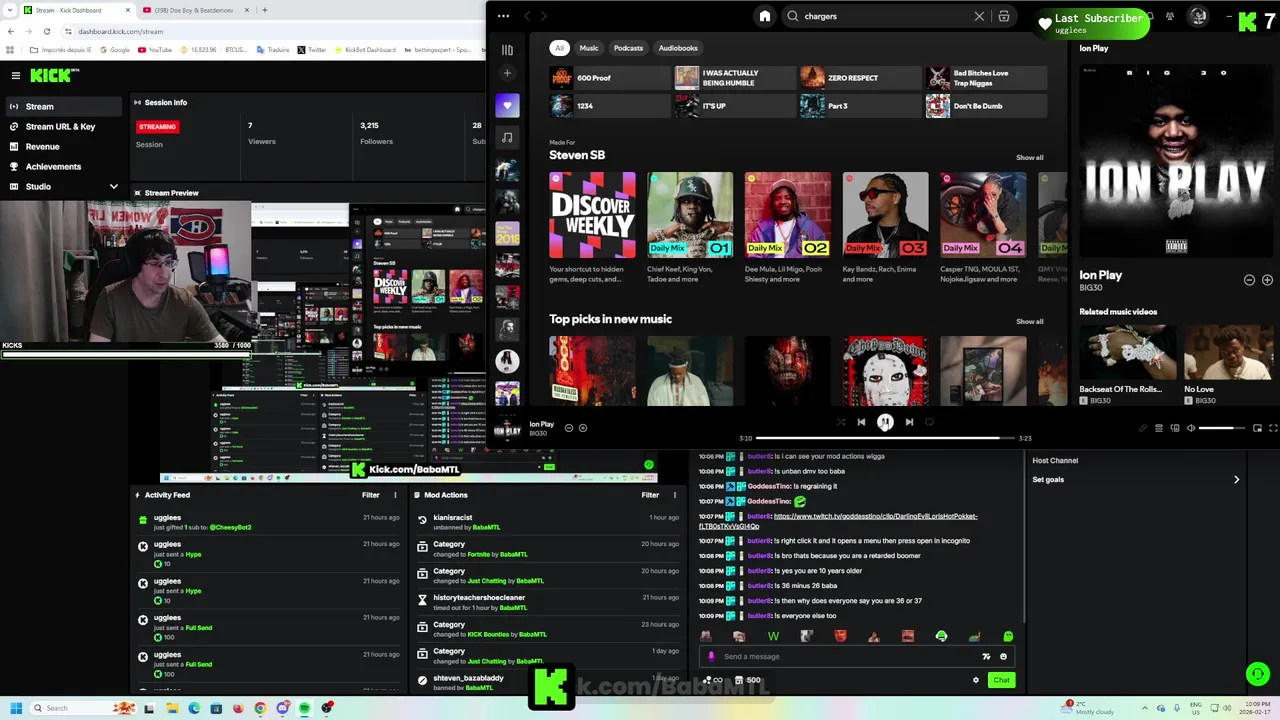Seek within the Spotify track progress bar

(x=884, y=438)
